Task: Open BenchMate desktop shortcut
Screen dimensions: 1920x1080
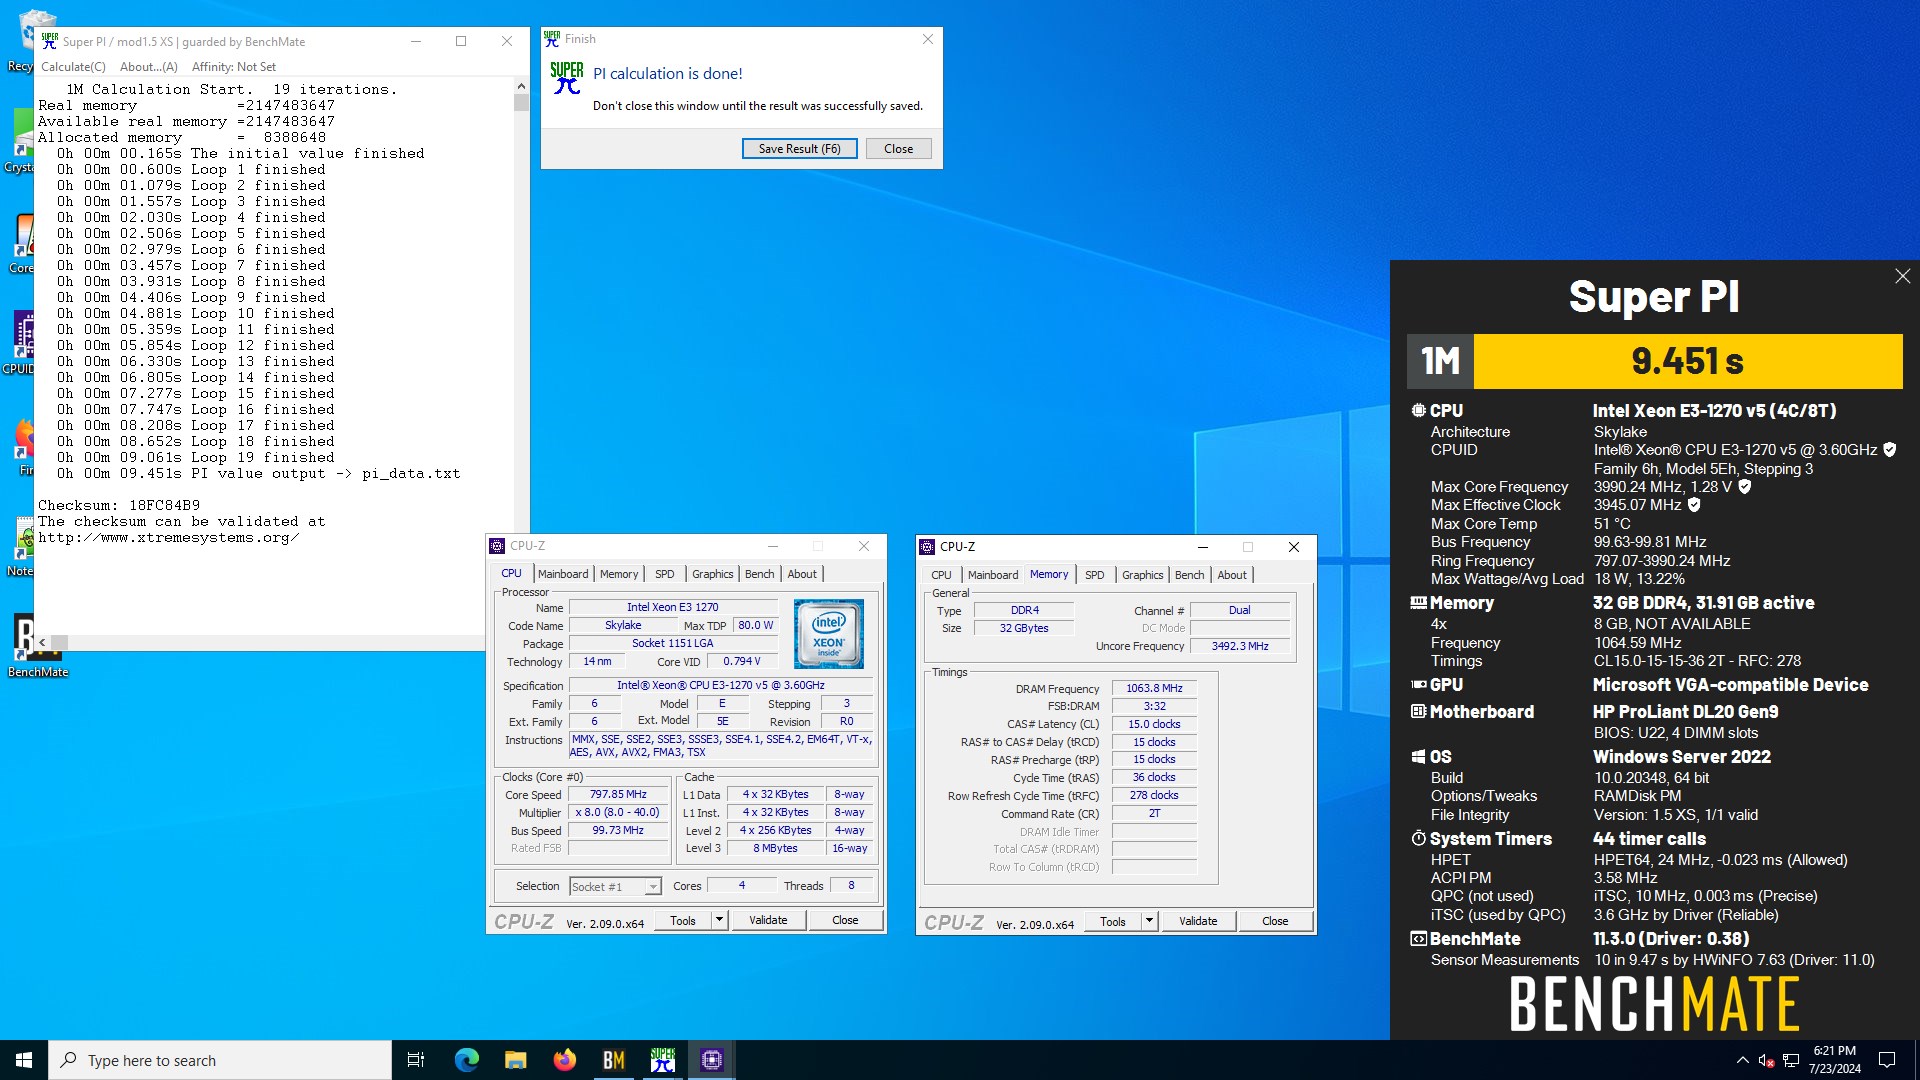Action: [x=37, y=644]
